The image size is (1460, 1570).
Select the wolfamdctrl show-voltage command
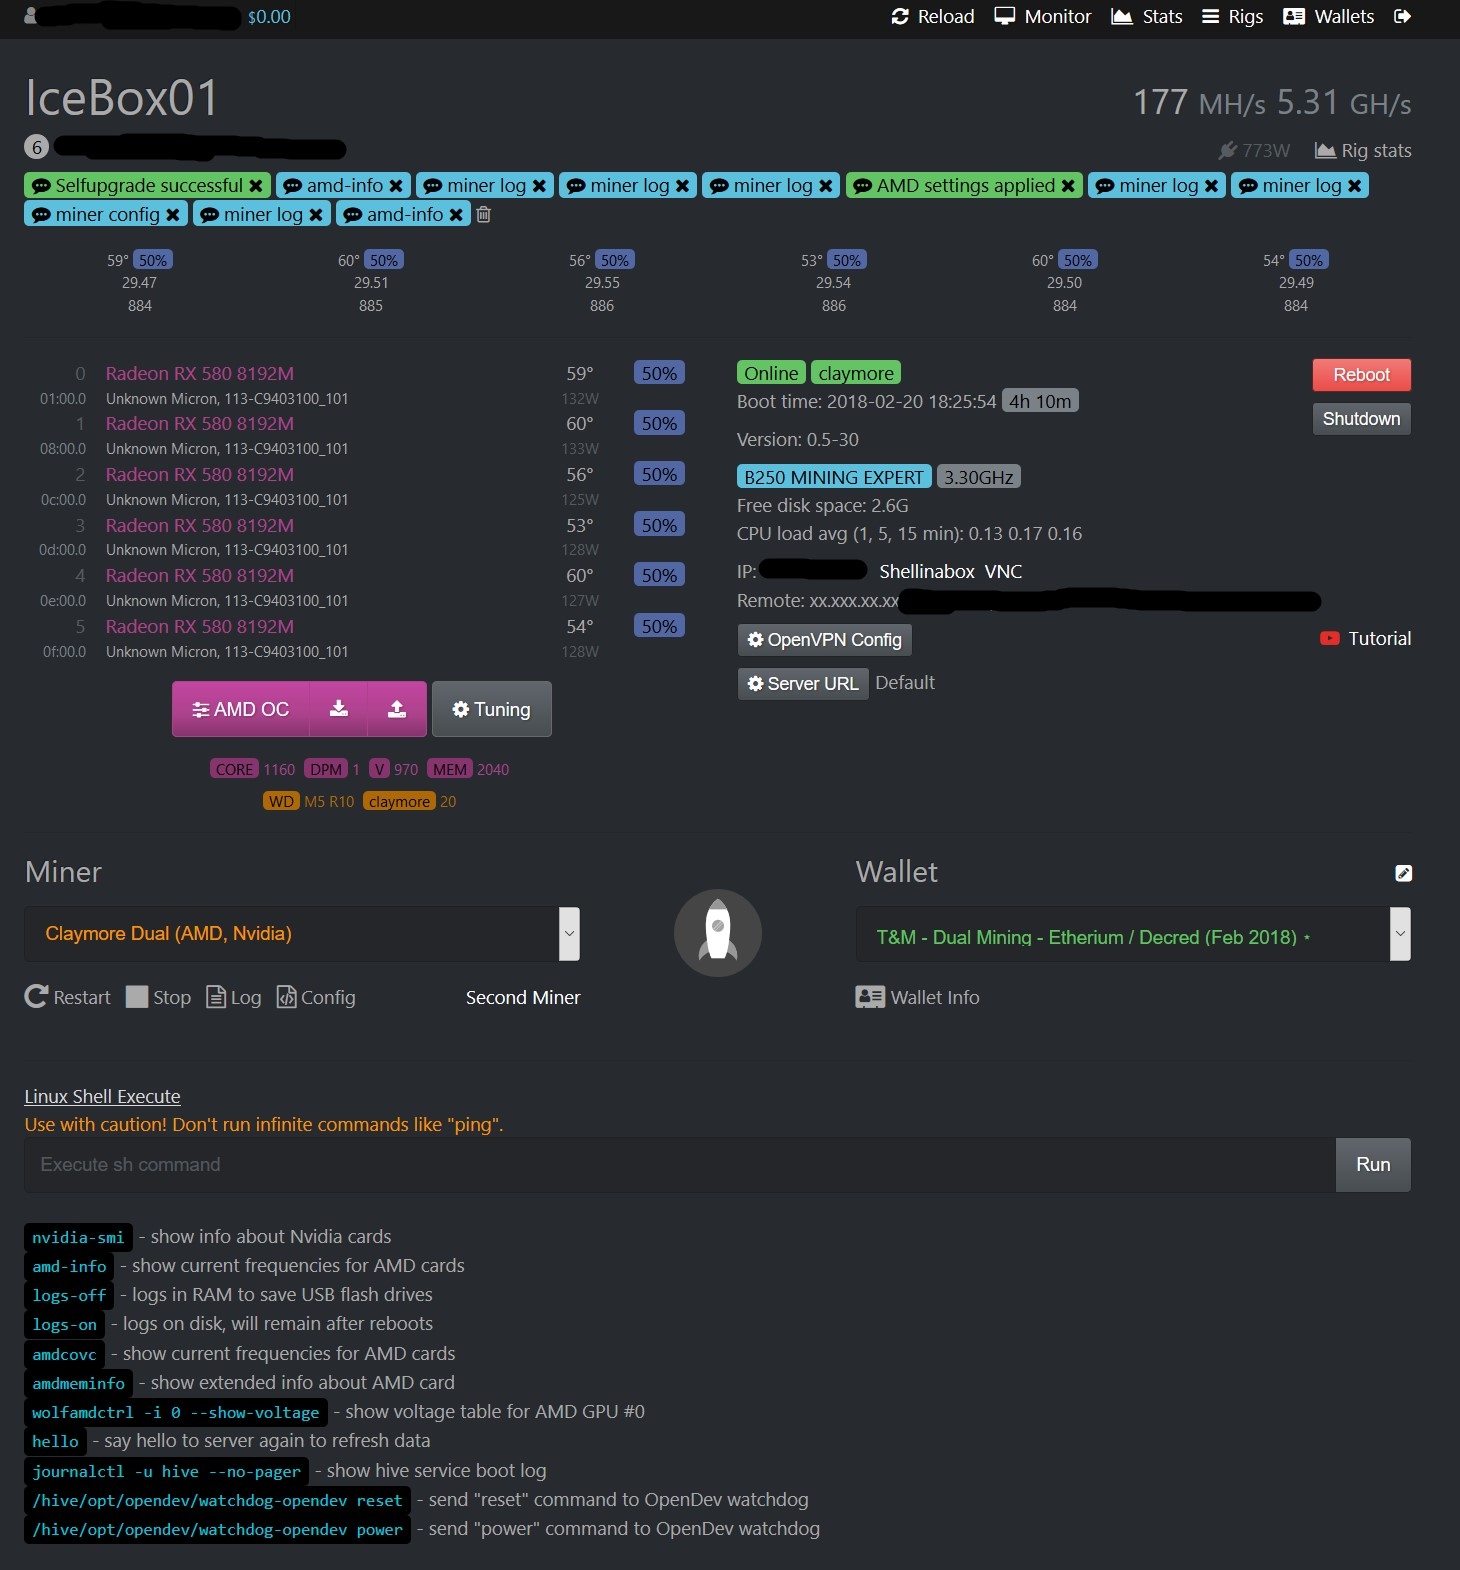coord(176,1413)
